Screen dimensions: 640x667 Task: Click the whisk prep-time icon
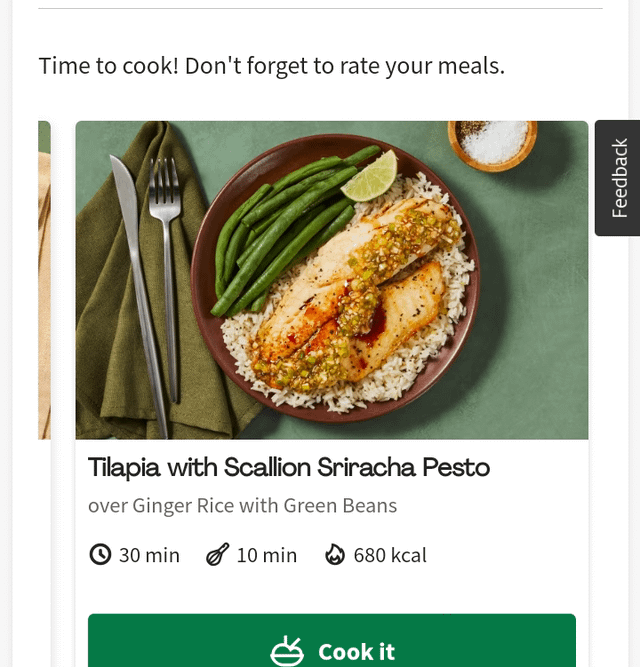[217, 555]
